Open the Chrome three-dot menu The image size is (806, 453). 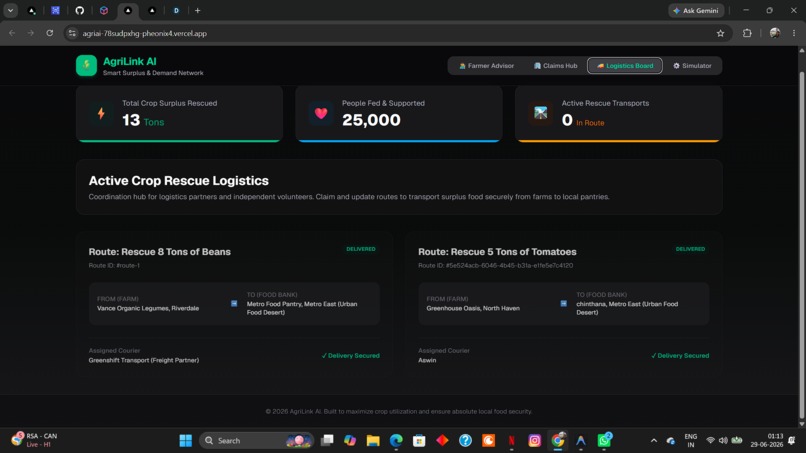coord(794,33)
